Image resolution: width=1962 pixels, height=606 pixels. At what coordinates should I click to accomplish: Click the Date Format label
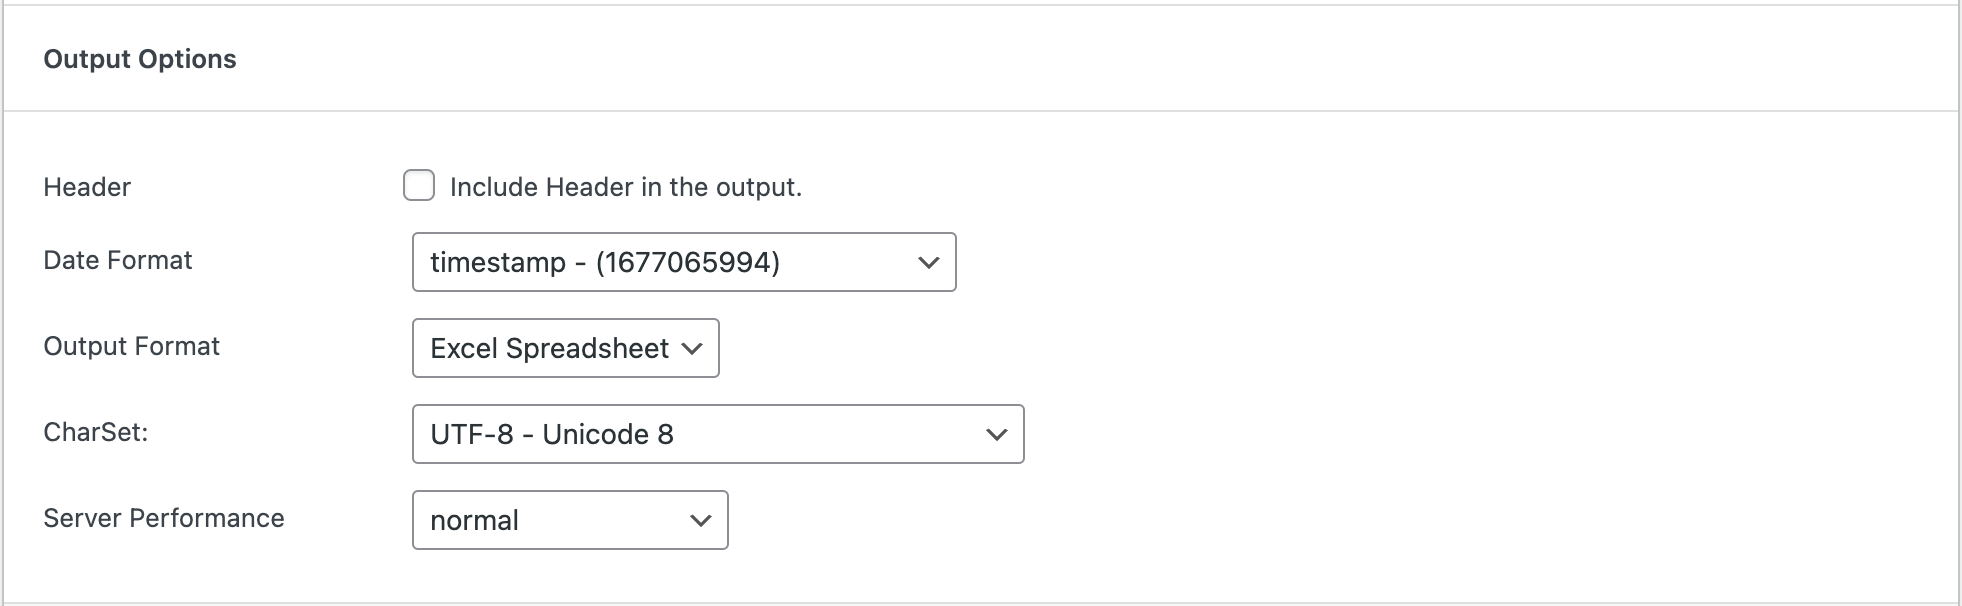click(x=117, y=260)
